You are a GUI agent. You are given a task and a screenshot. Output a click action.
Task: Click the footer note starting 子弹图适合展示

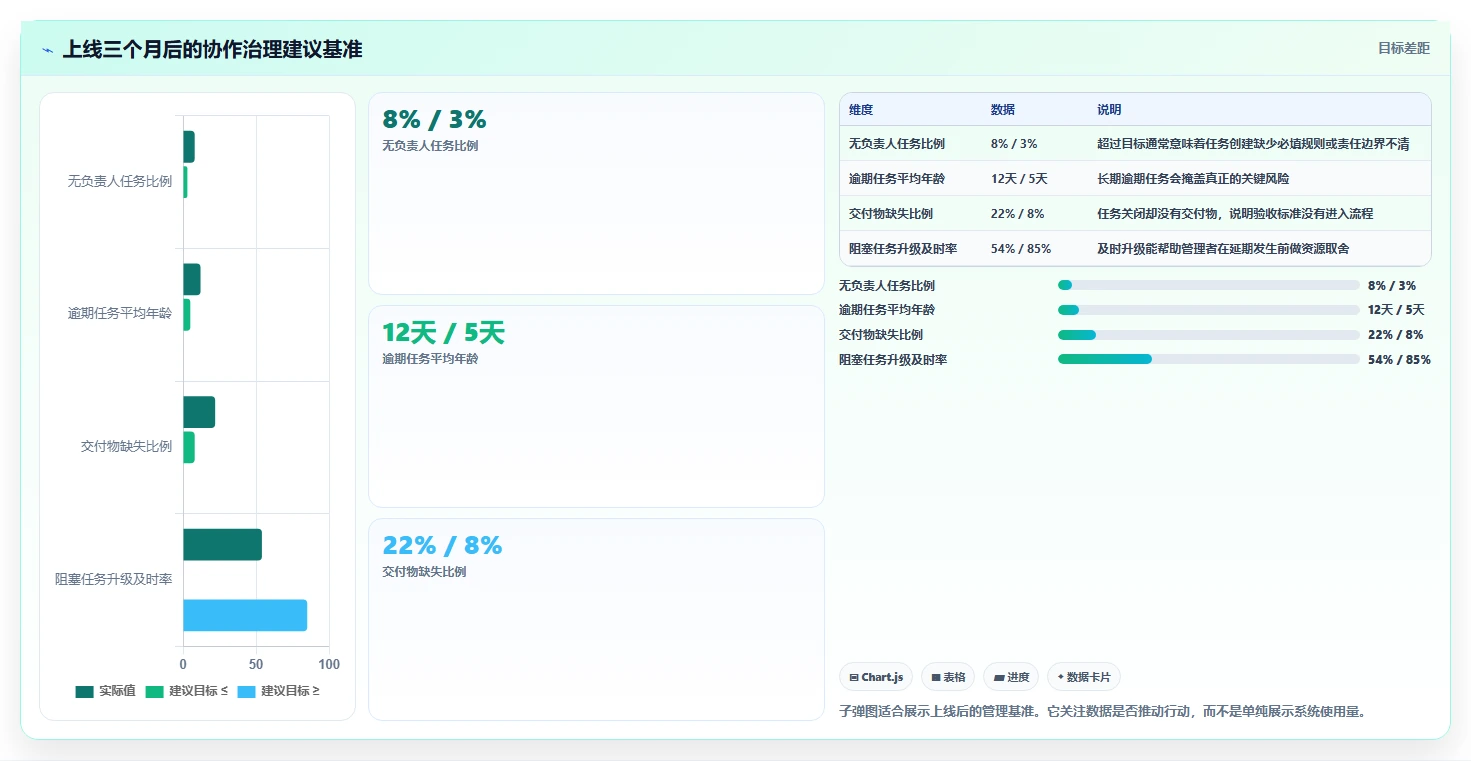point(1102,712)
